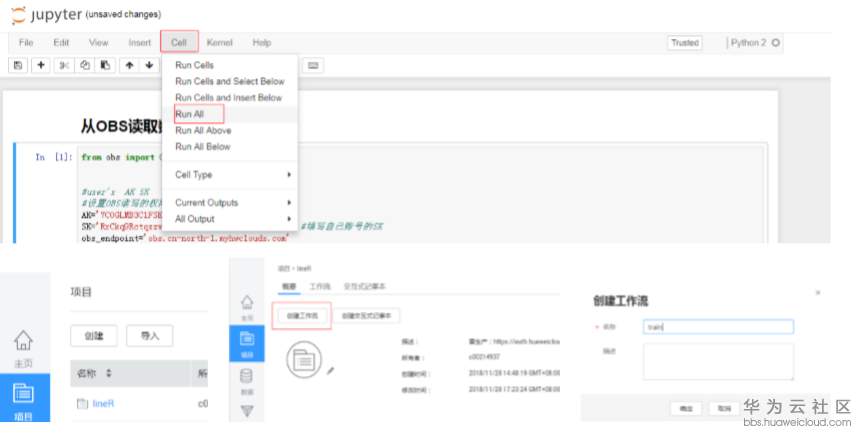Click the obs_endpoint code line

[185, 239]
